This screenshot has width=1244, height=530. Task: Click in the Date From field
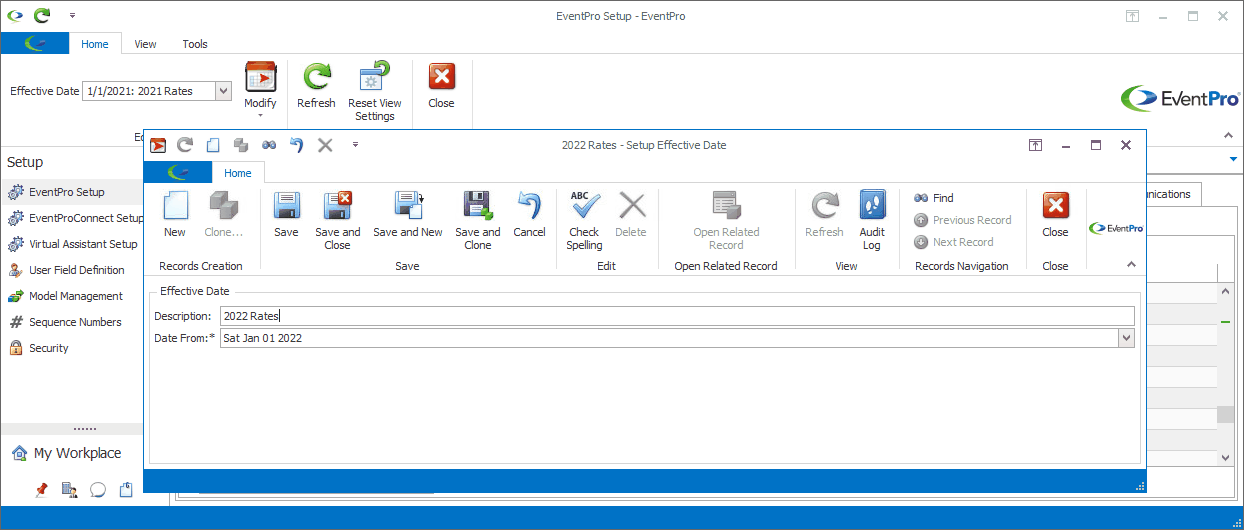[x=669, y=338]
